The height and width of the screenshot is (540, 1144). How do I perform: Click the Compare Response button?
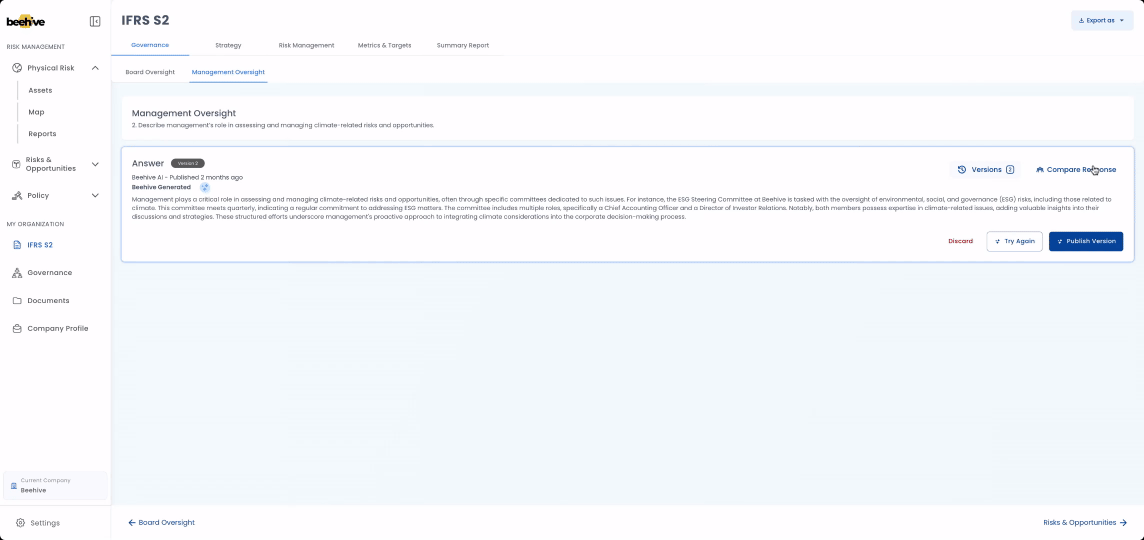[1075, 169]
